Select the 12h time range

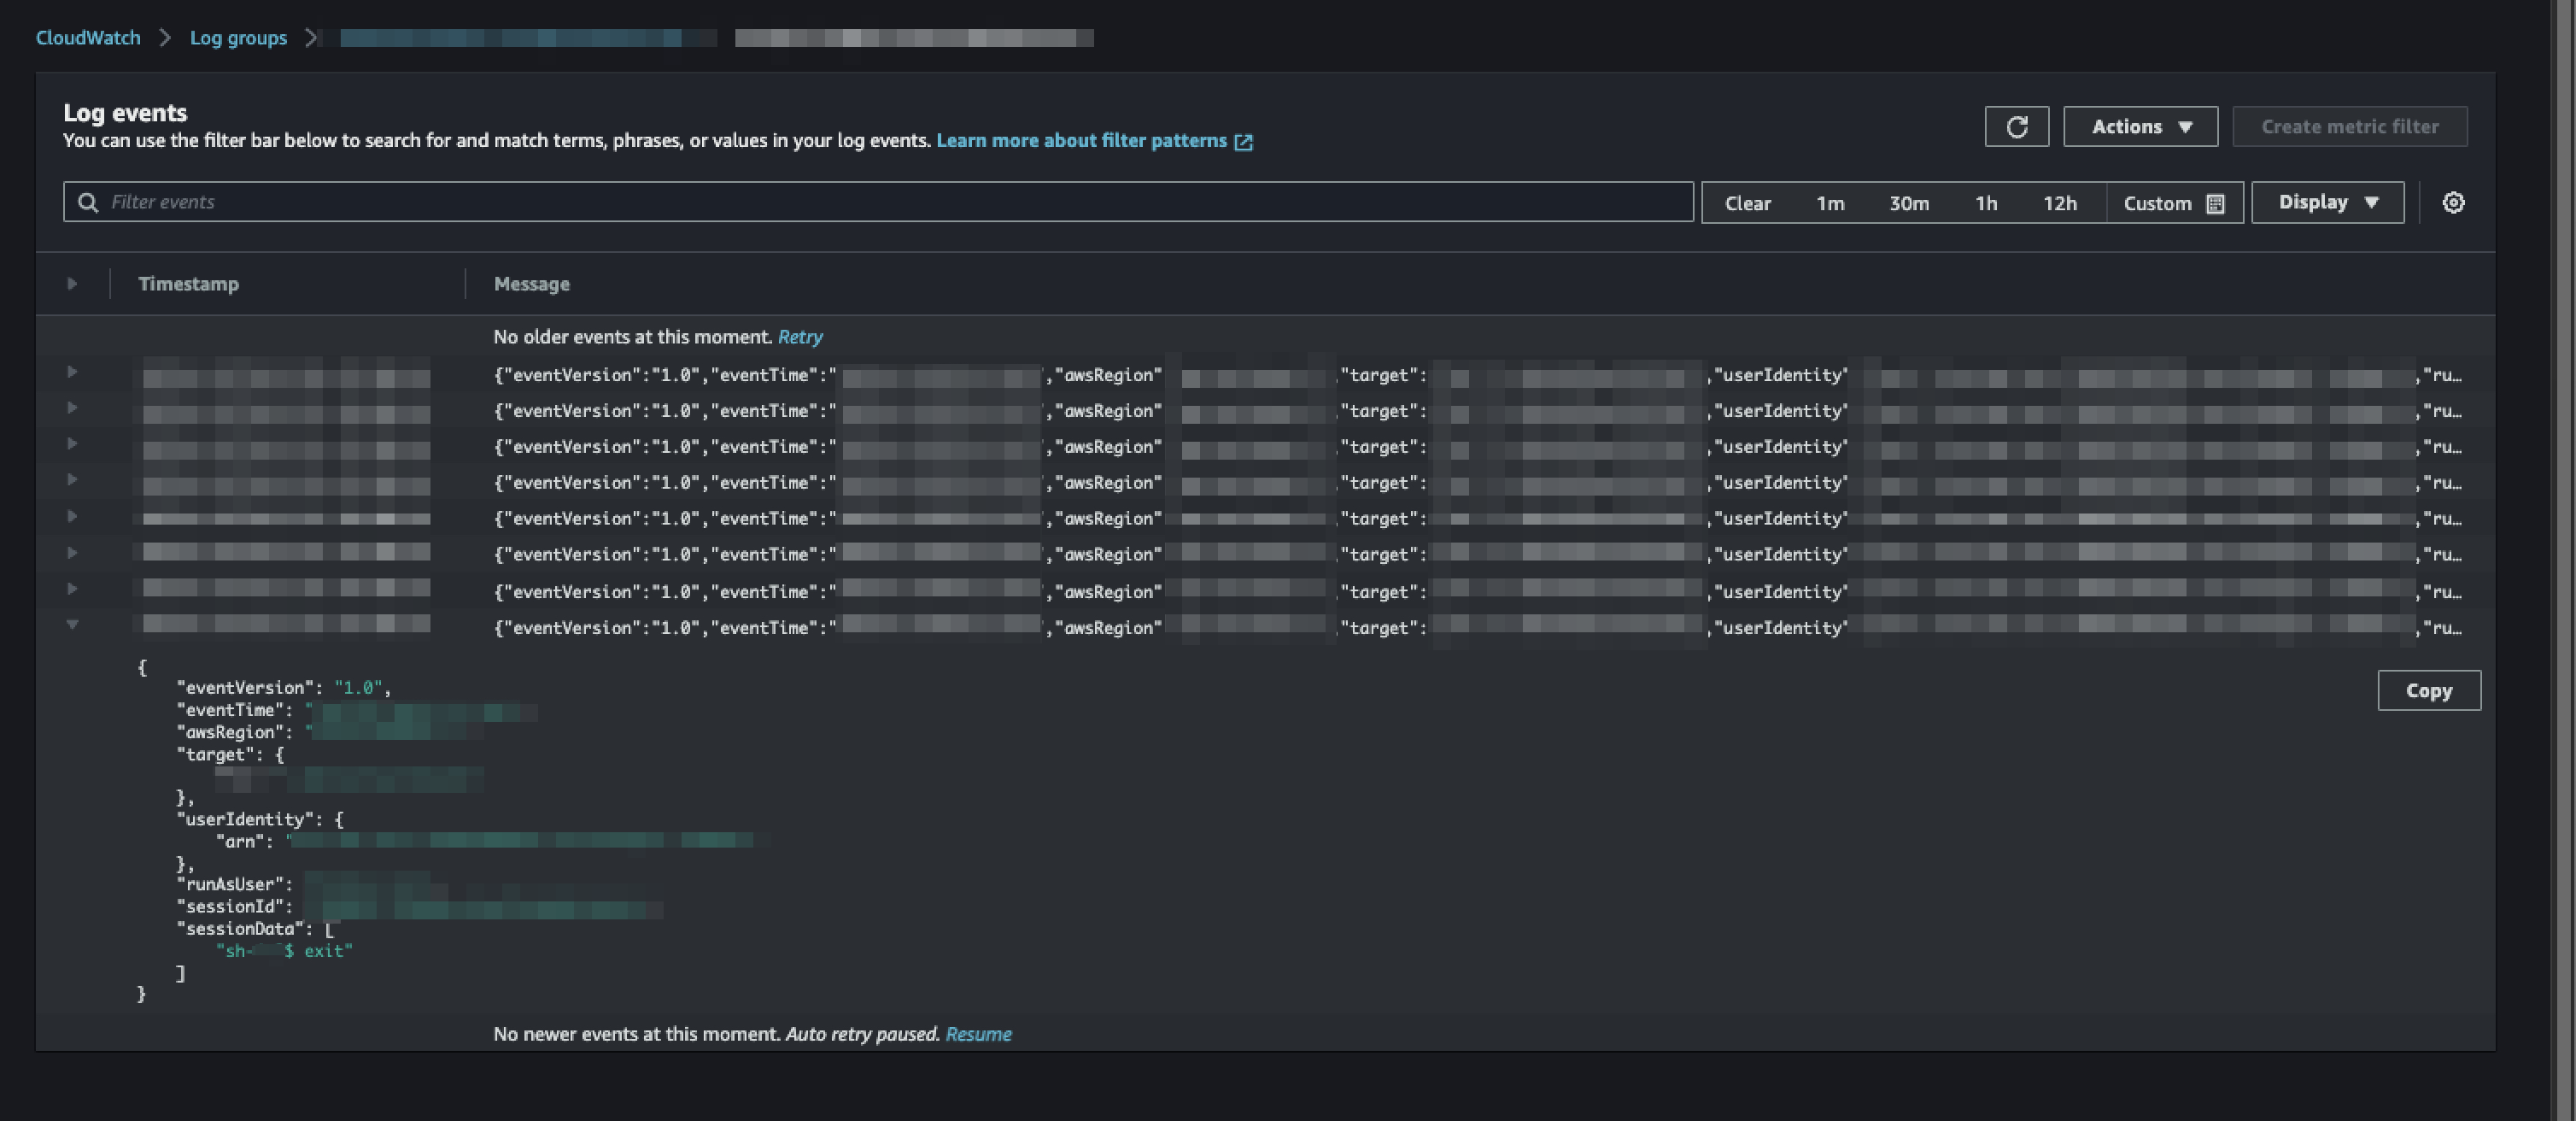2059,204
